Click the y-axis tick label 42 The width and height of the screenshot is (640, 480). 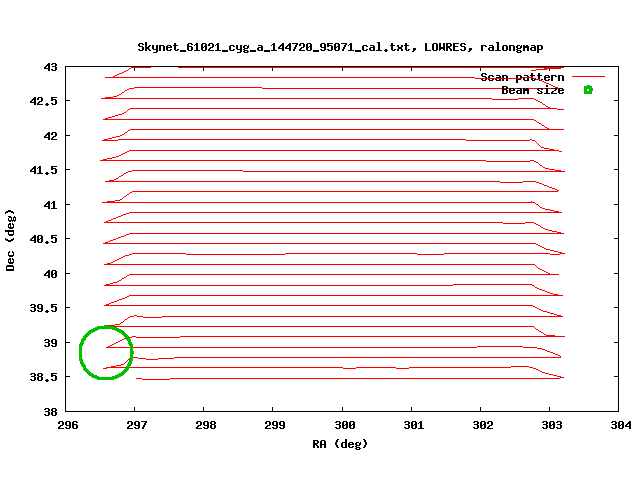pyautogui.click(x=51, y=136)
